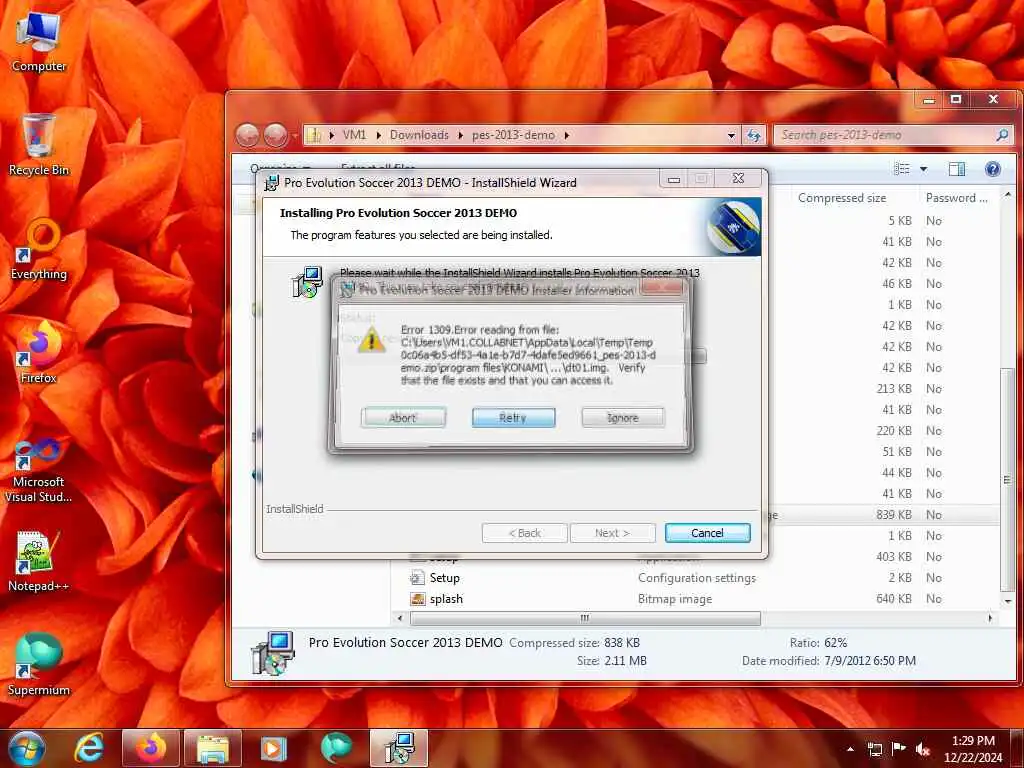Select VM1 in the address breadcrumb
1024x768 pixels.
[355, 135]
